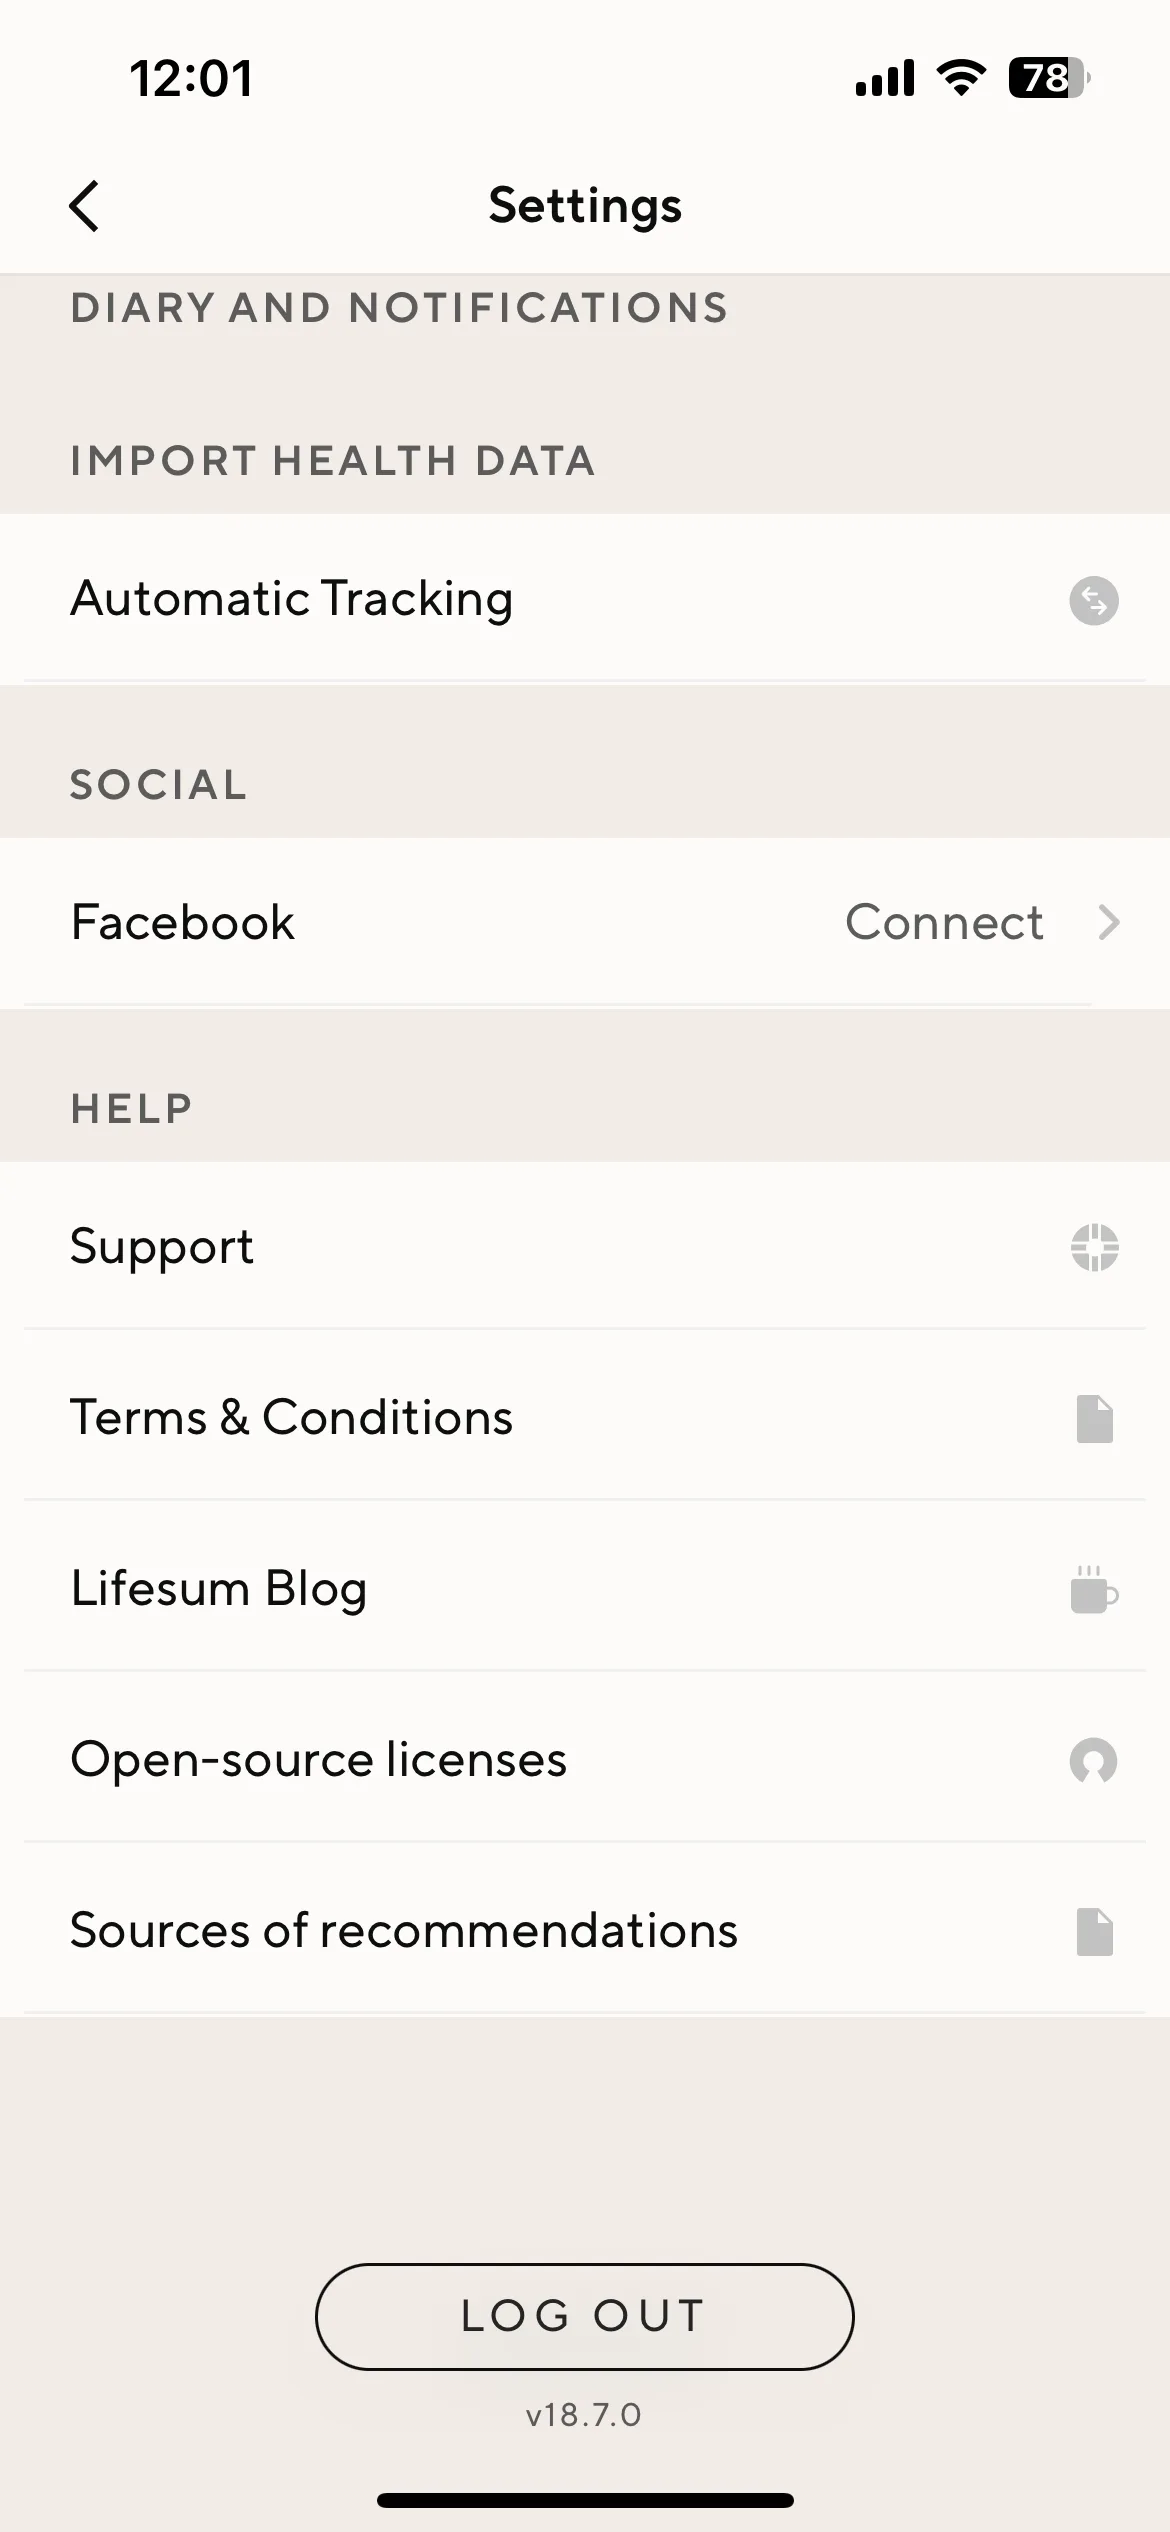Tap the sync arrows icon beside Automatic Tracking
This screenshot has width=1170, height=2532.
pyautogui.click(x=1094, y=601)
